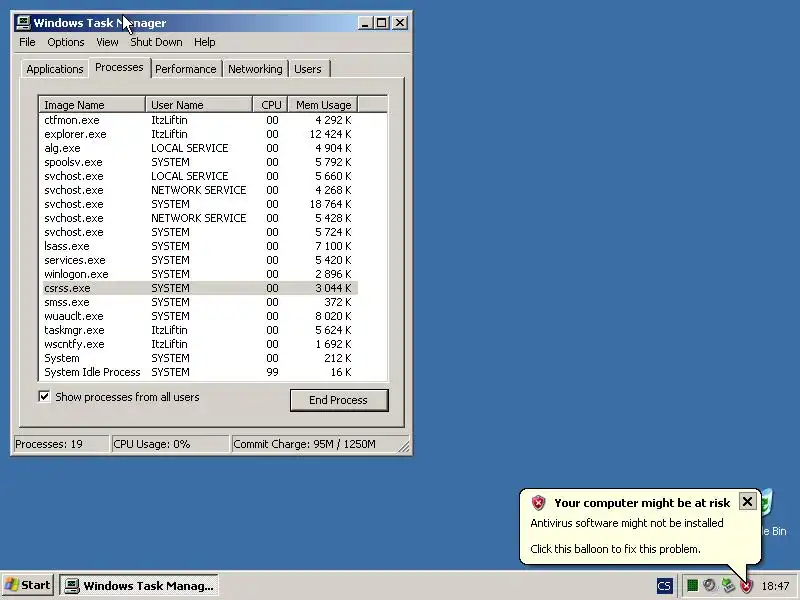Select the smss.exe process row
800x600 pixels.
(200, 302)
